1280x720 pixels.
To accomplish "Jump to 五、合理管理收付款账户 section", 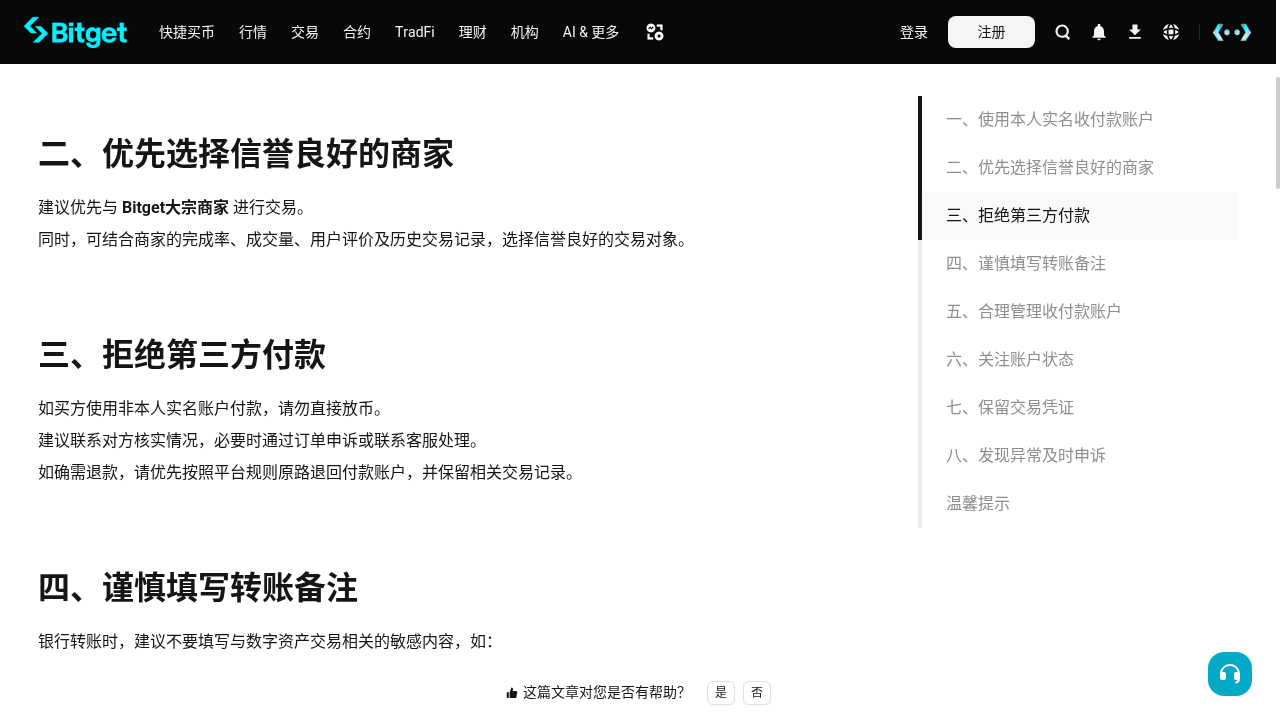I will pyautogui.click(x=1080, y=312).
